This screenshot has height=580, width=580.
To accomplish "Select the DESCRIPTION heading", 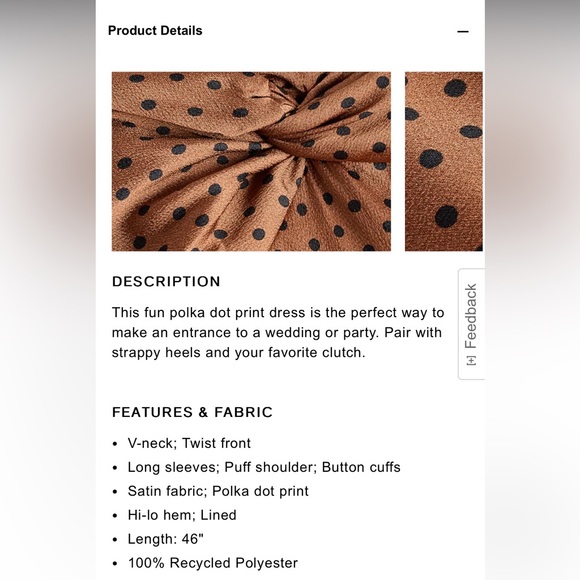I will [x=166, y=281].
